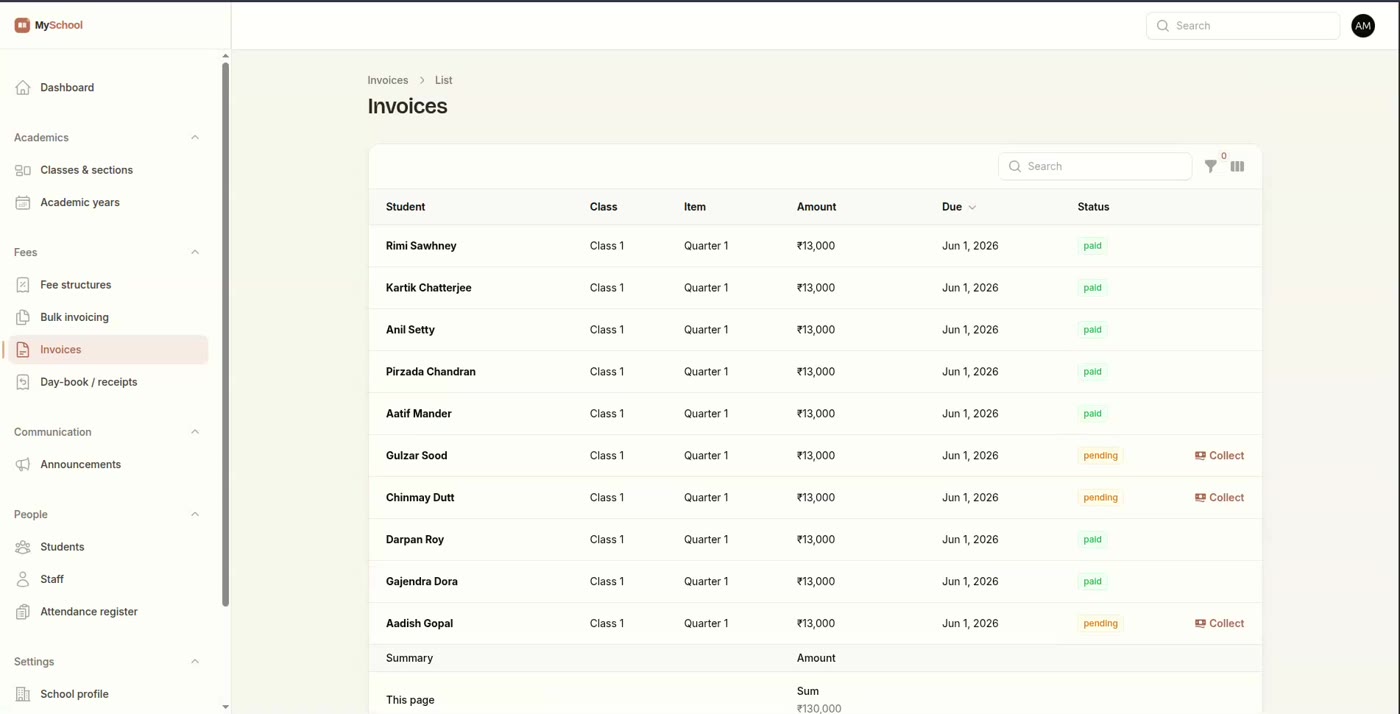Click the Amount column header
Image resolution: width=1400 pixels, height=714 pixels.
tap(816, 207)
